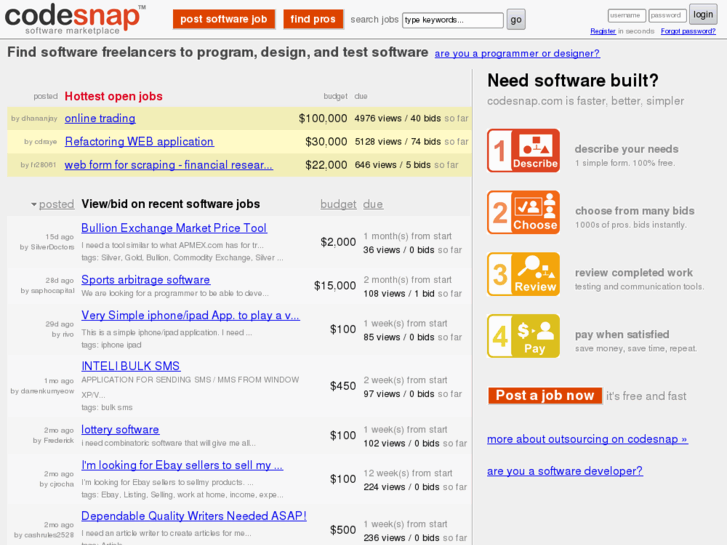727x545 pixels.
Task: Click 'by cjrocha' poster name
Action: click(57, 484)
